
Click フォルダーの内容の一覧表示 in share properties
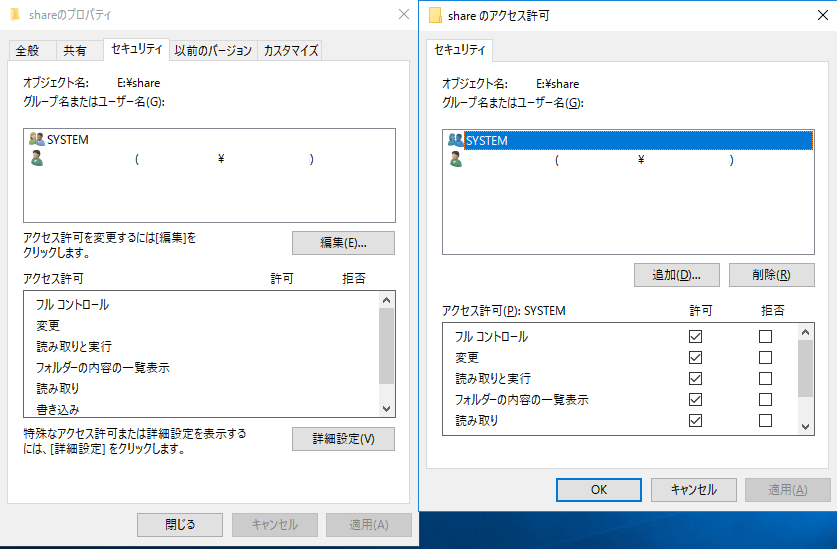pyautogui.click(x=202, y=367)
